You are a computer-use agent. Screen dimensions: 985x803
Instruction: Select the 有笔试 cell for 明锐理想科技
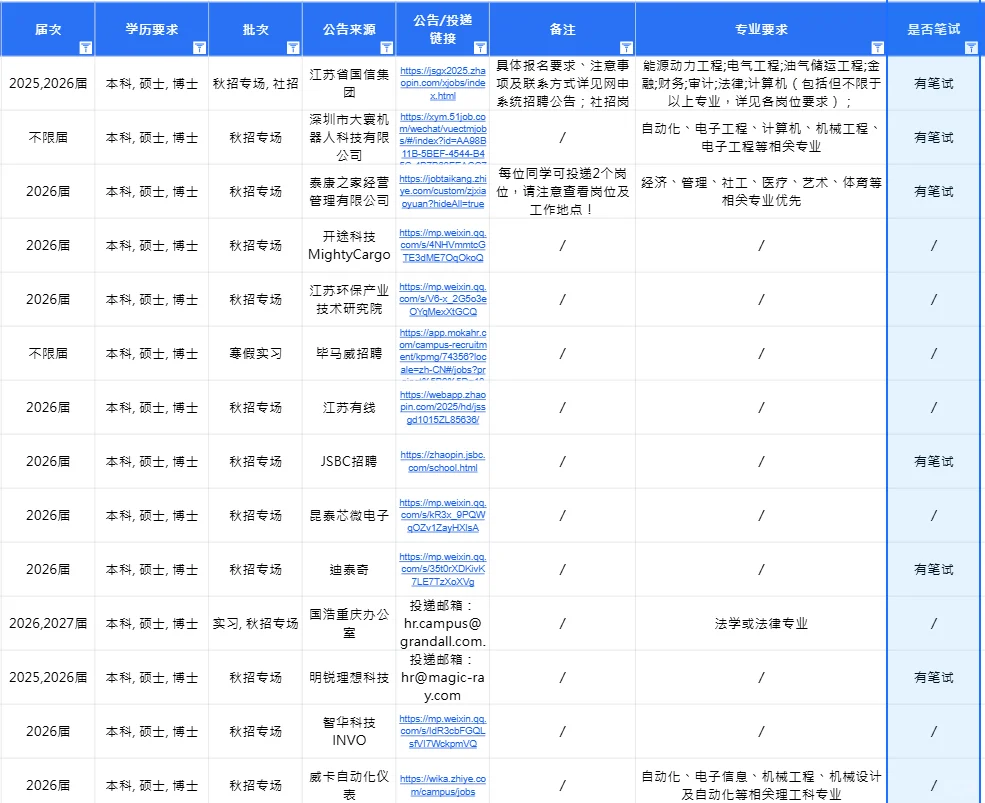click(x=932, y=677)
